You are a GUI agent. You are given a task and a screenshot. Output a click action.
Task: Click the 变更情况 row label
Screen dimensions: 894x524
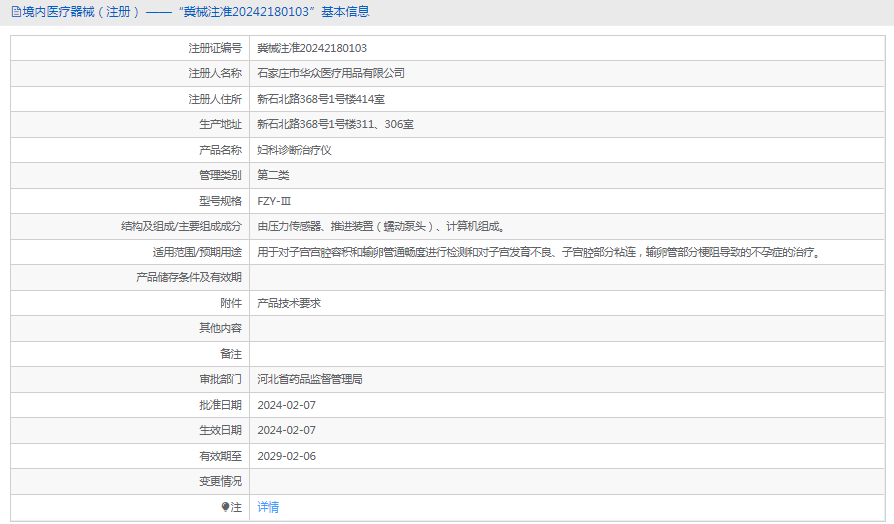click(x=220, y=481)
